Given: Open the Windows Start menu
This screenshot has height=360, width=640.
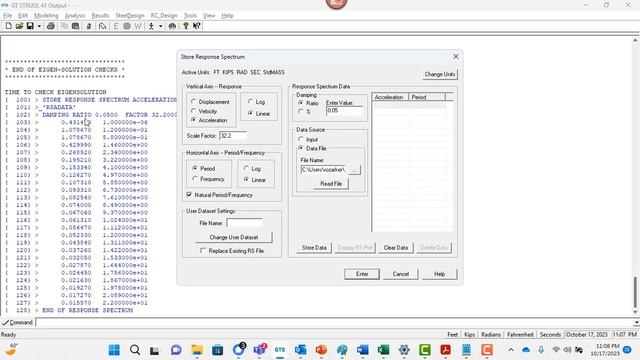Looking at the screenshot, I should (x=114, y=350).
